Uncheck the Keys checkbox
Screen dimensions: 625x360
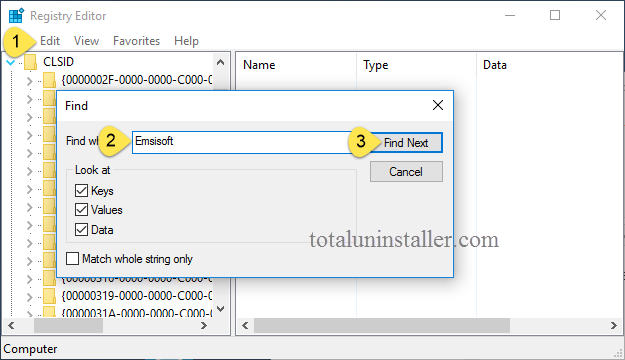[81, 190]
